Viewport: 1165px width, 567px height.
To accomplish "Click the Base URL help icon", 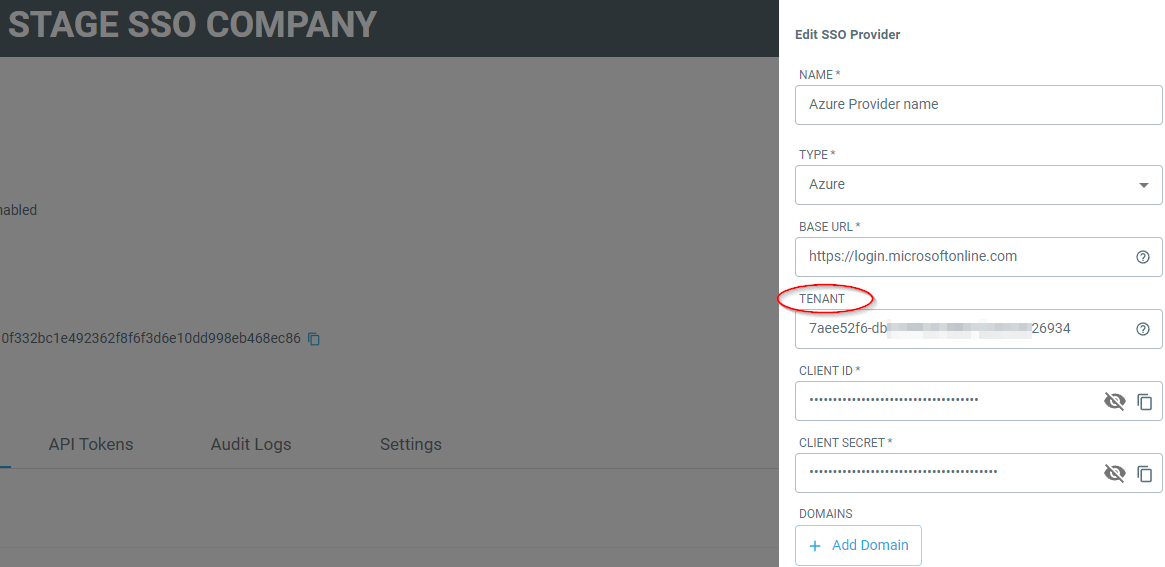I will (x=1143, y=257).
